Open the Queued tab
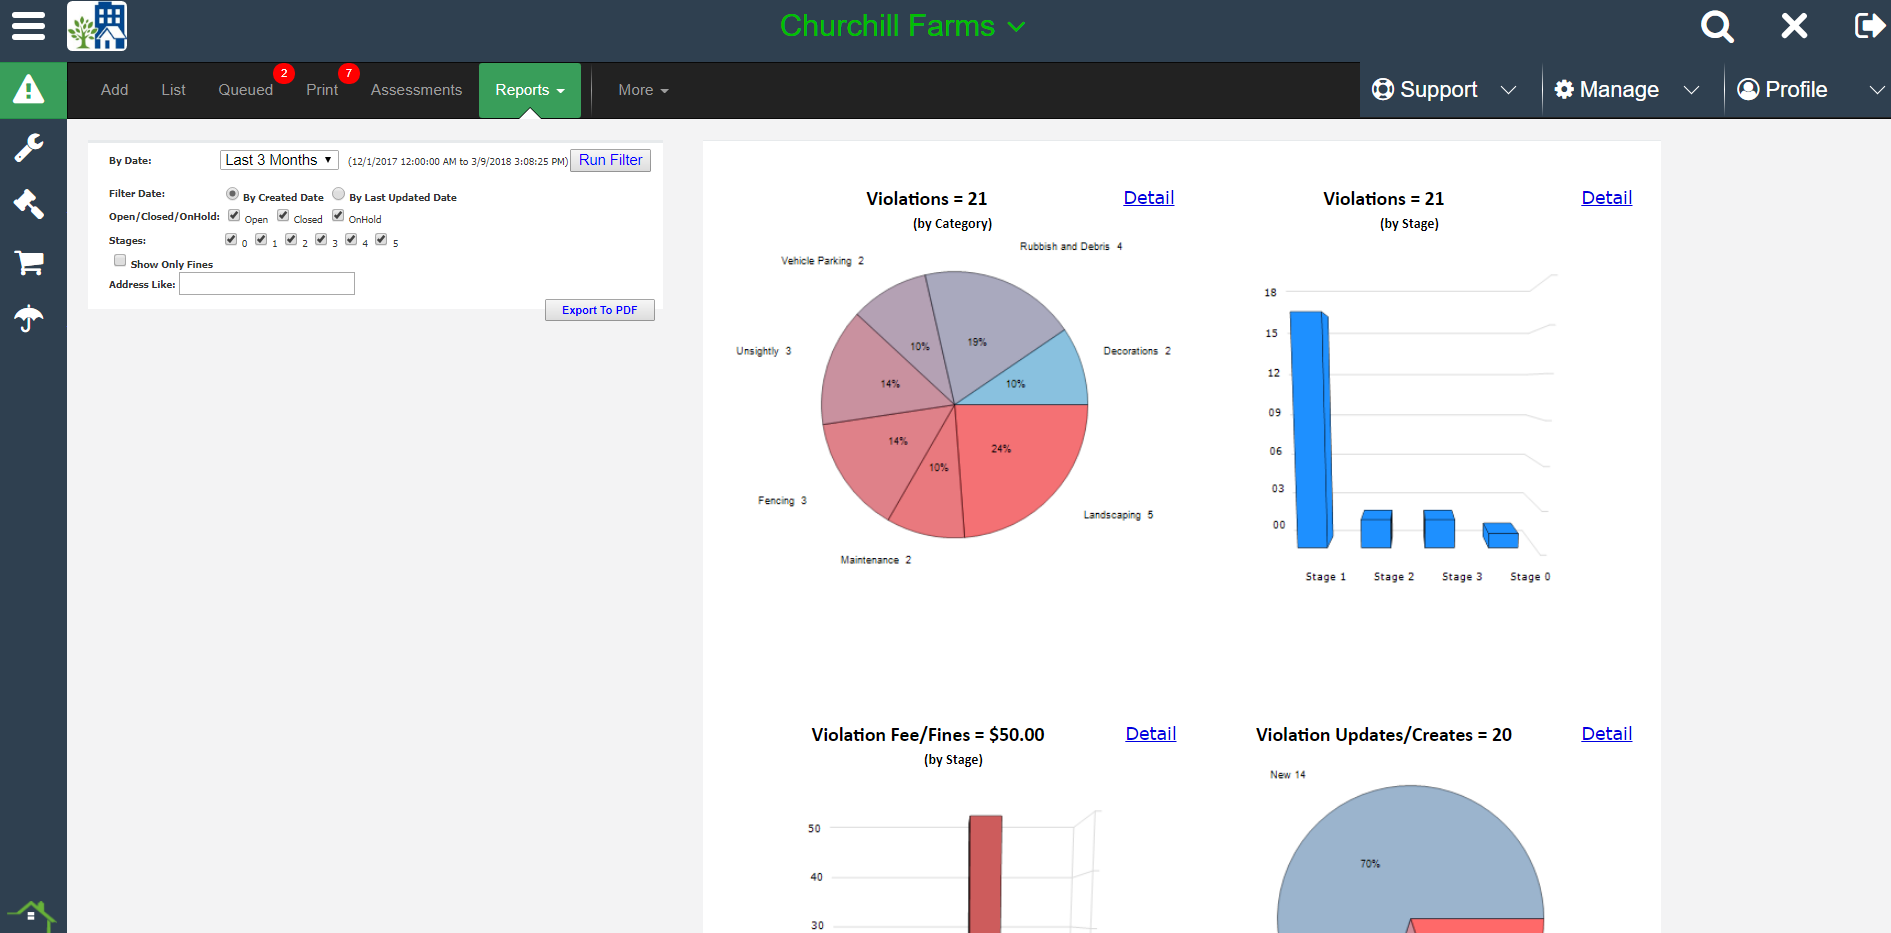1891x933 pixels. coord(246,90)
